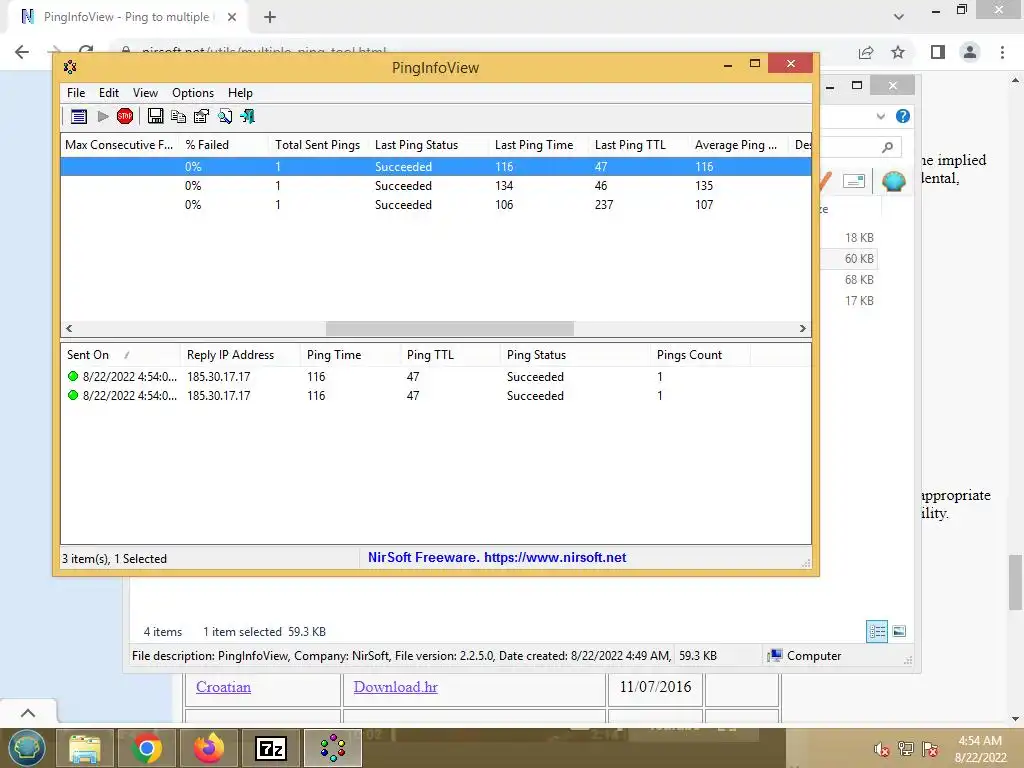Sort lower pane by Sent On header
Screen dimensions: 1024x768
(120, 355)
